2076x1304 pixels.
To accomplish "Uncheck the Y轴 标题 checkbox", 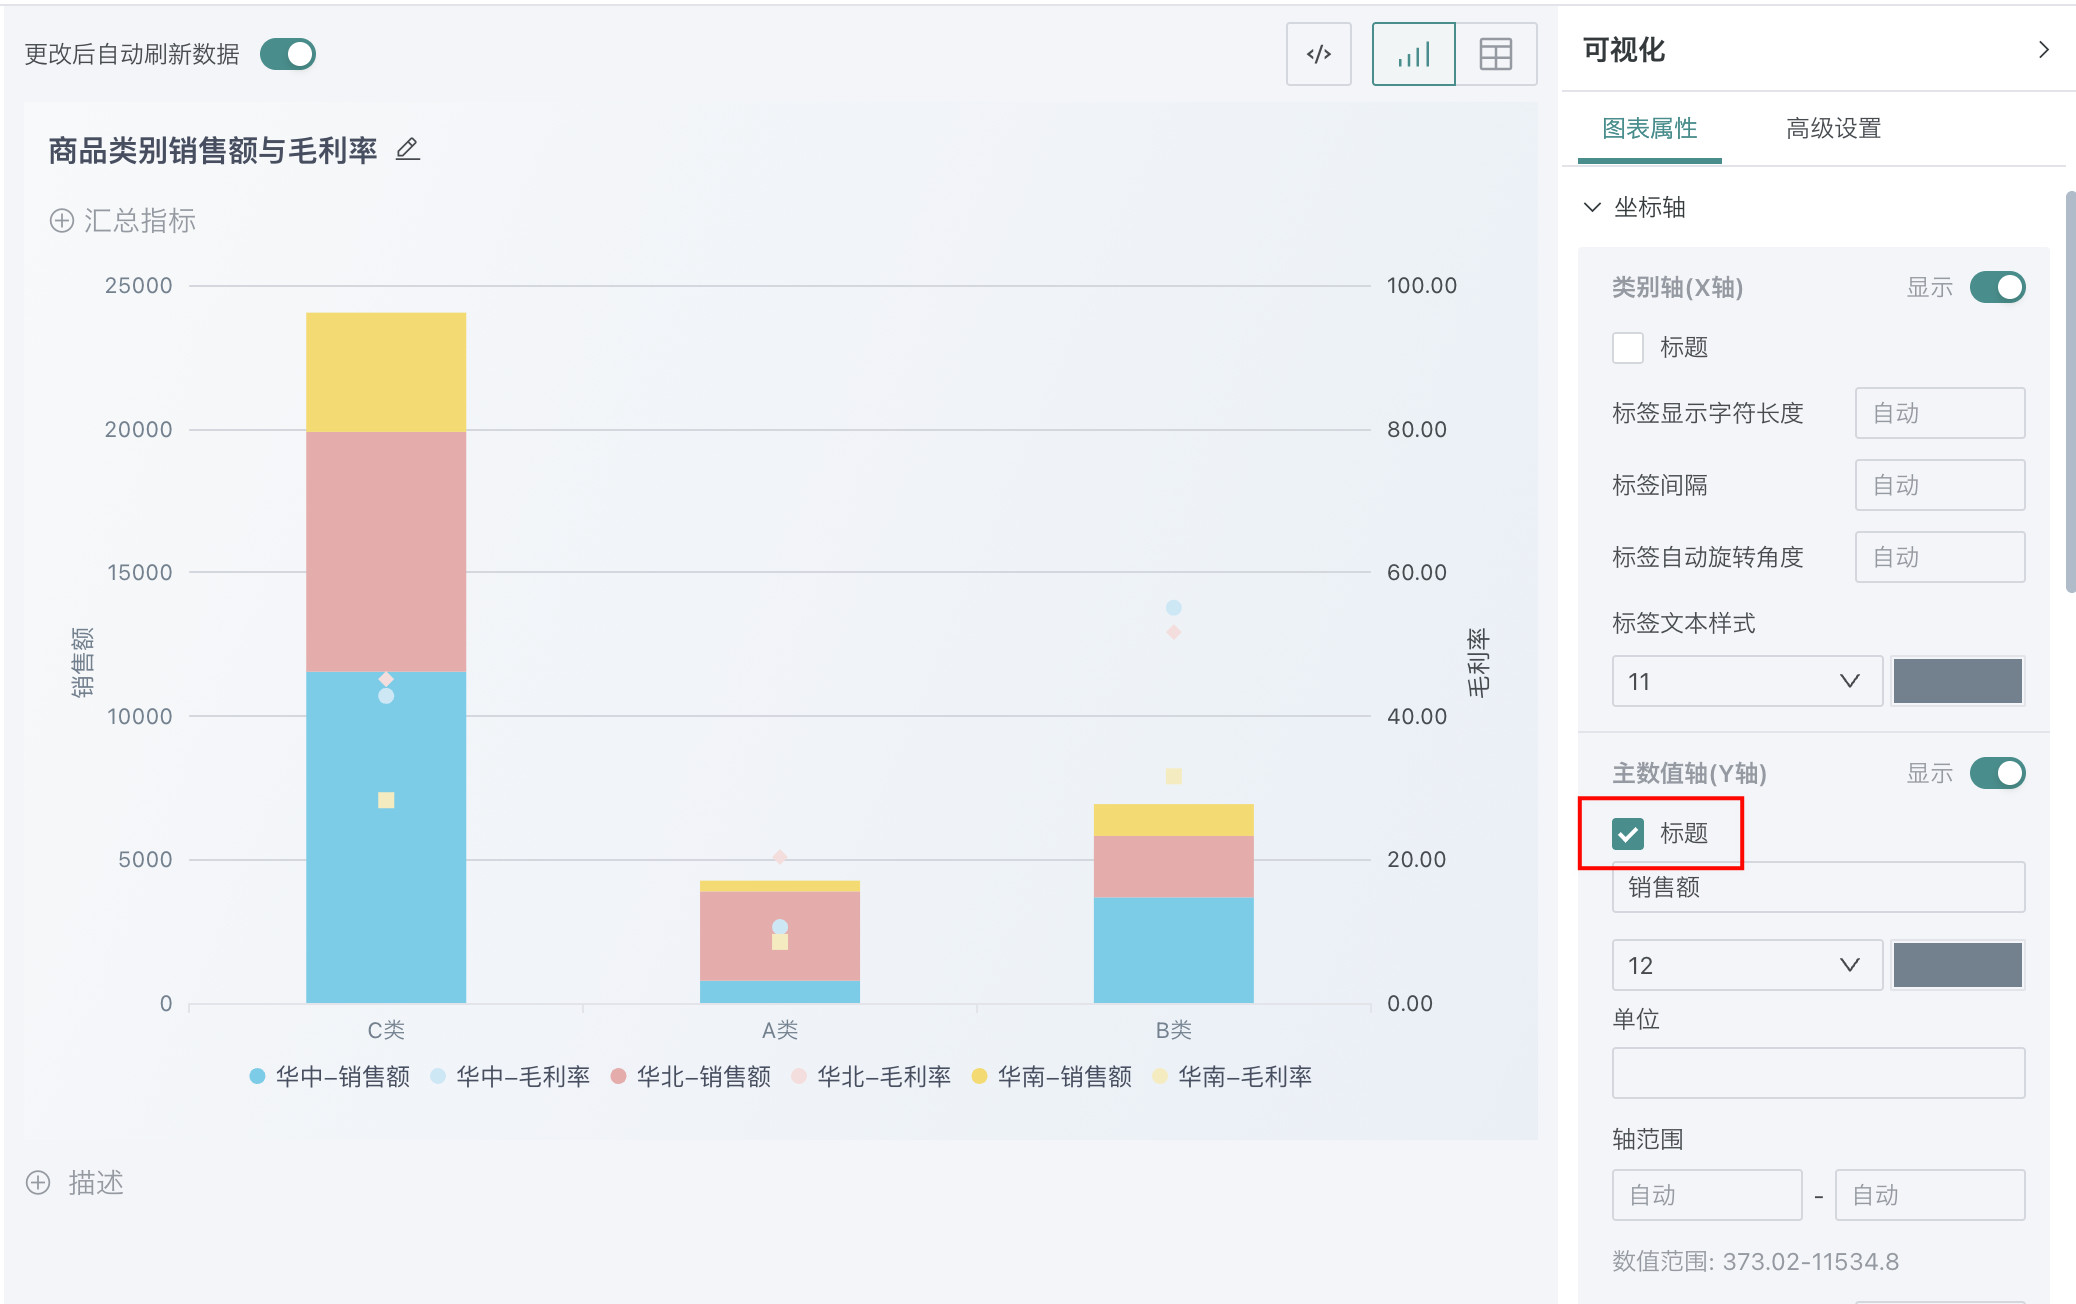I will pos(1628,833).
